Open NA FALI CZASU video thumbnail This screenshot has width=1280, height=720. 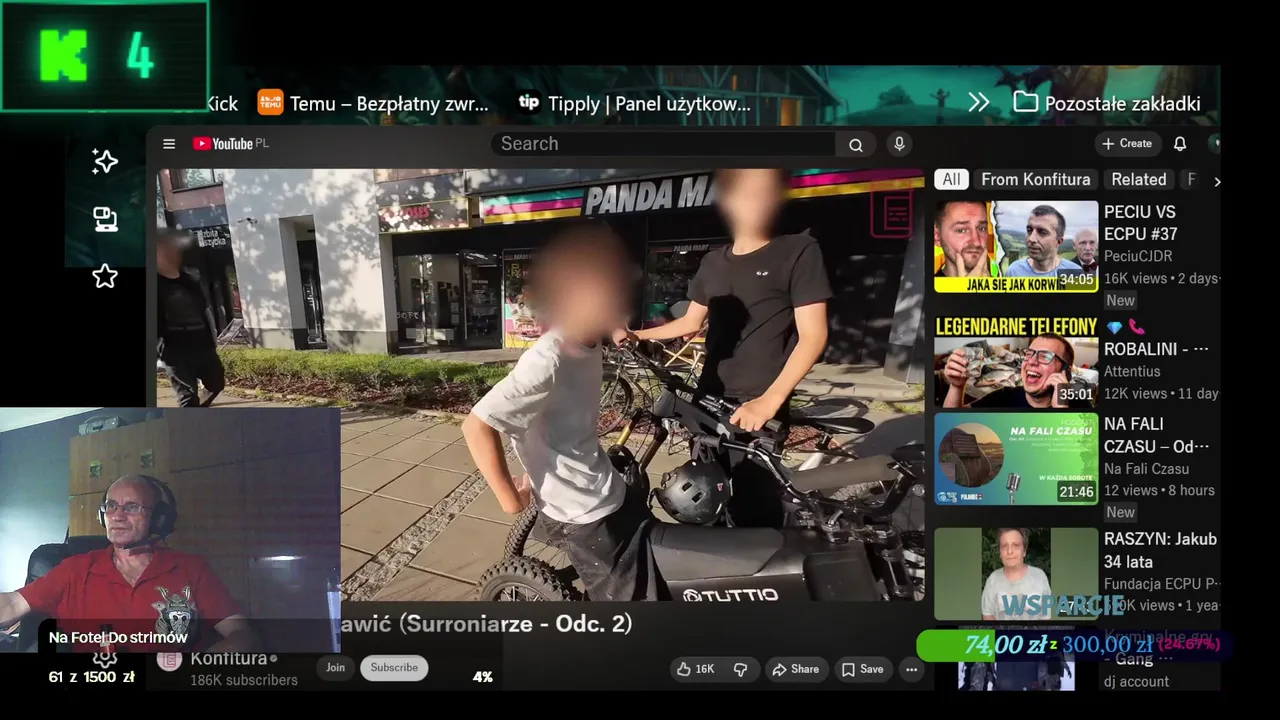[1016, 459]
